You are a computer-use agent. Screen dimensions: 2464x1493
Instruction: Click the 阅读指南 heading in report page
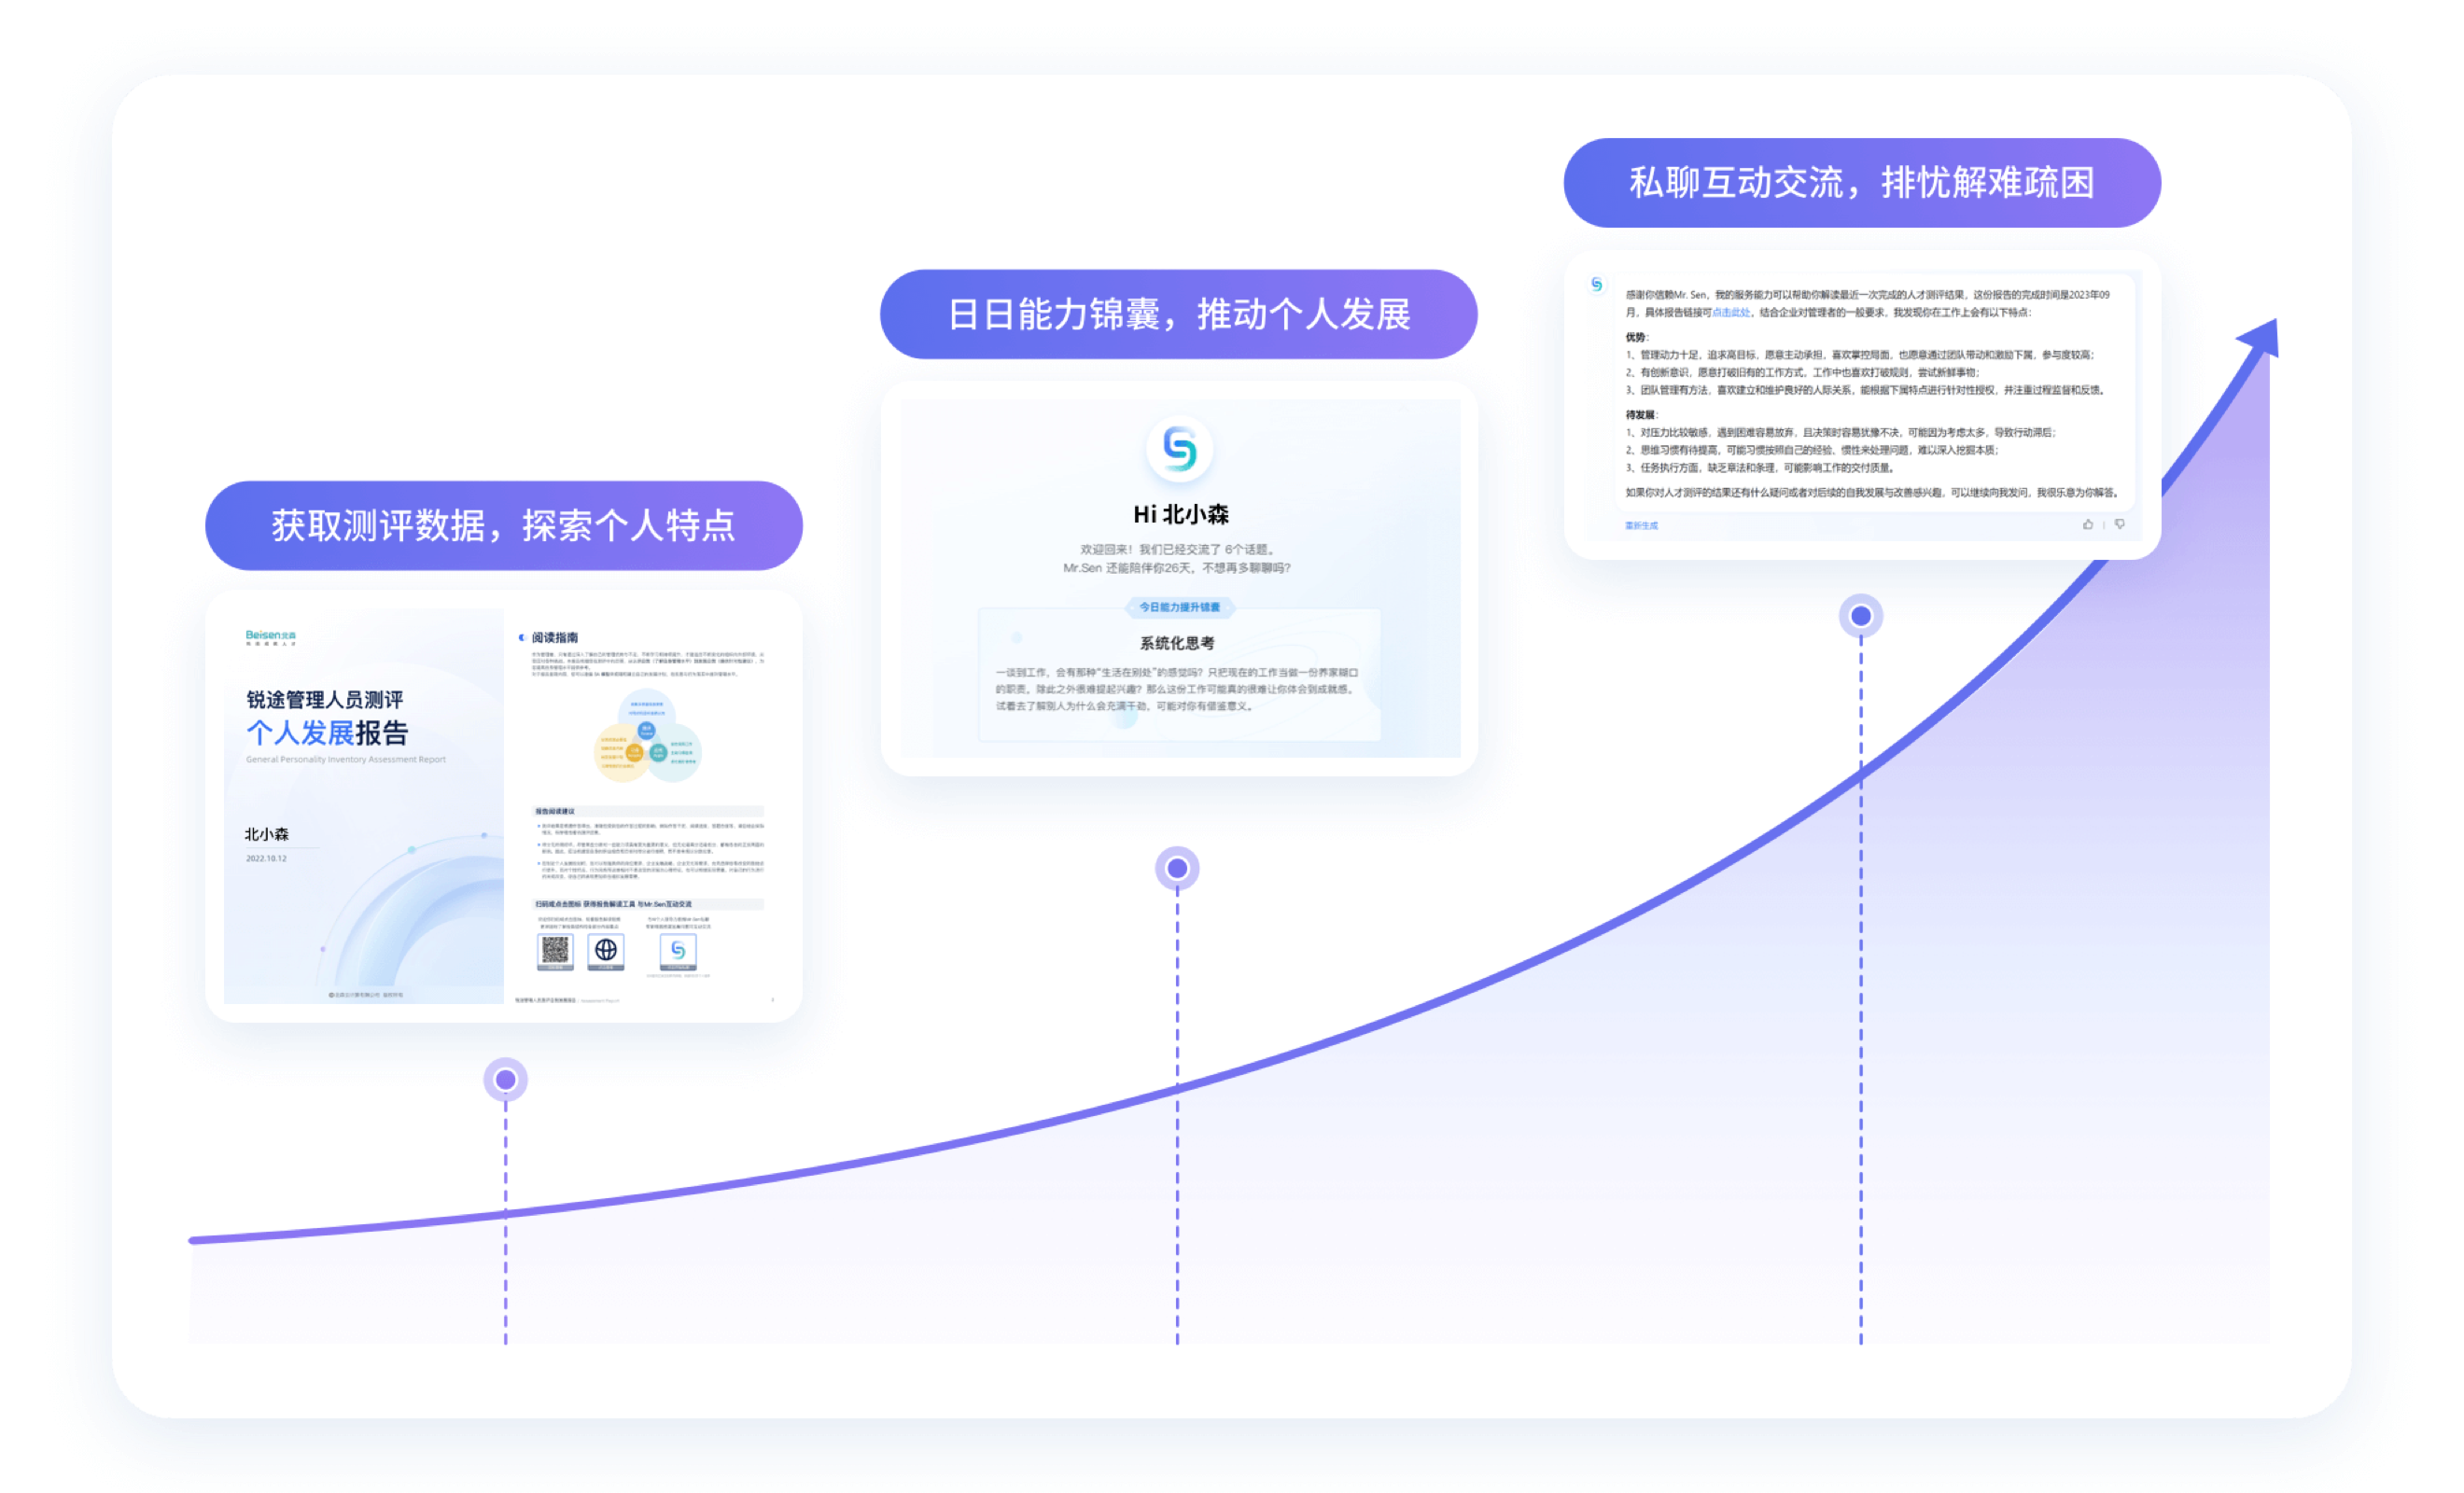click(x=554, y=637)
